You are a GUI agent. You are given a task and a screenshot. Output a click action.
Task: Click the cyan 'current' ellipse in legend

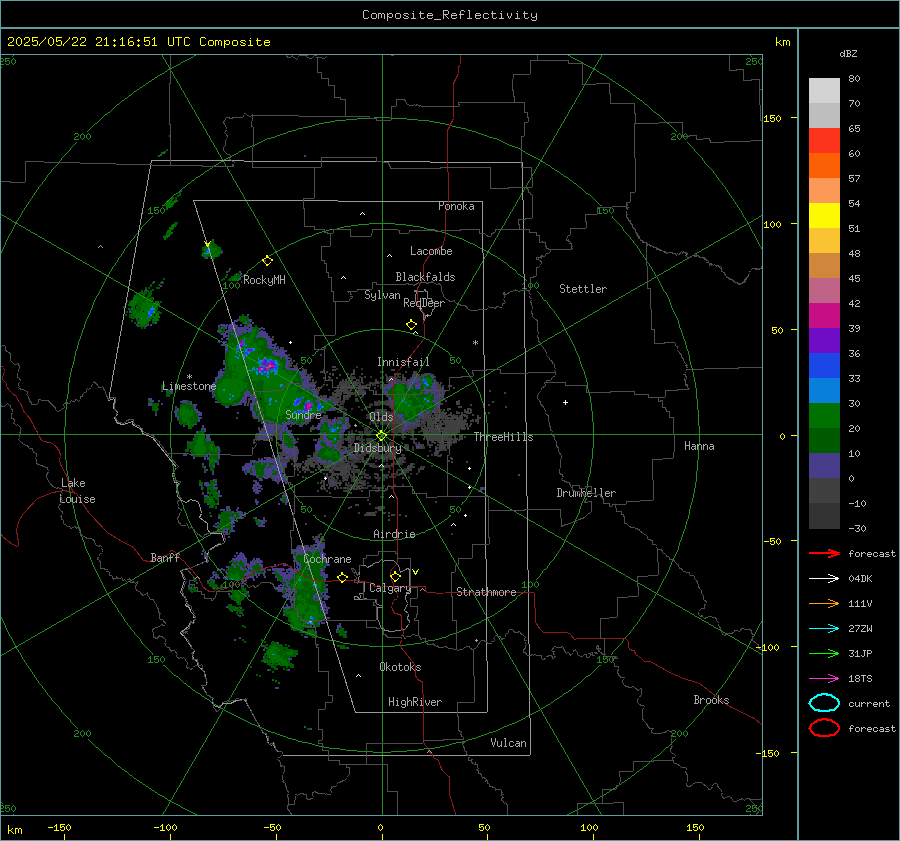pyautogui.click(x=824, y=703)
